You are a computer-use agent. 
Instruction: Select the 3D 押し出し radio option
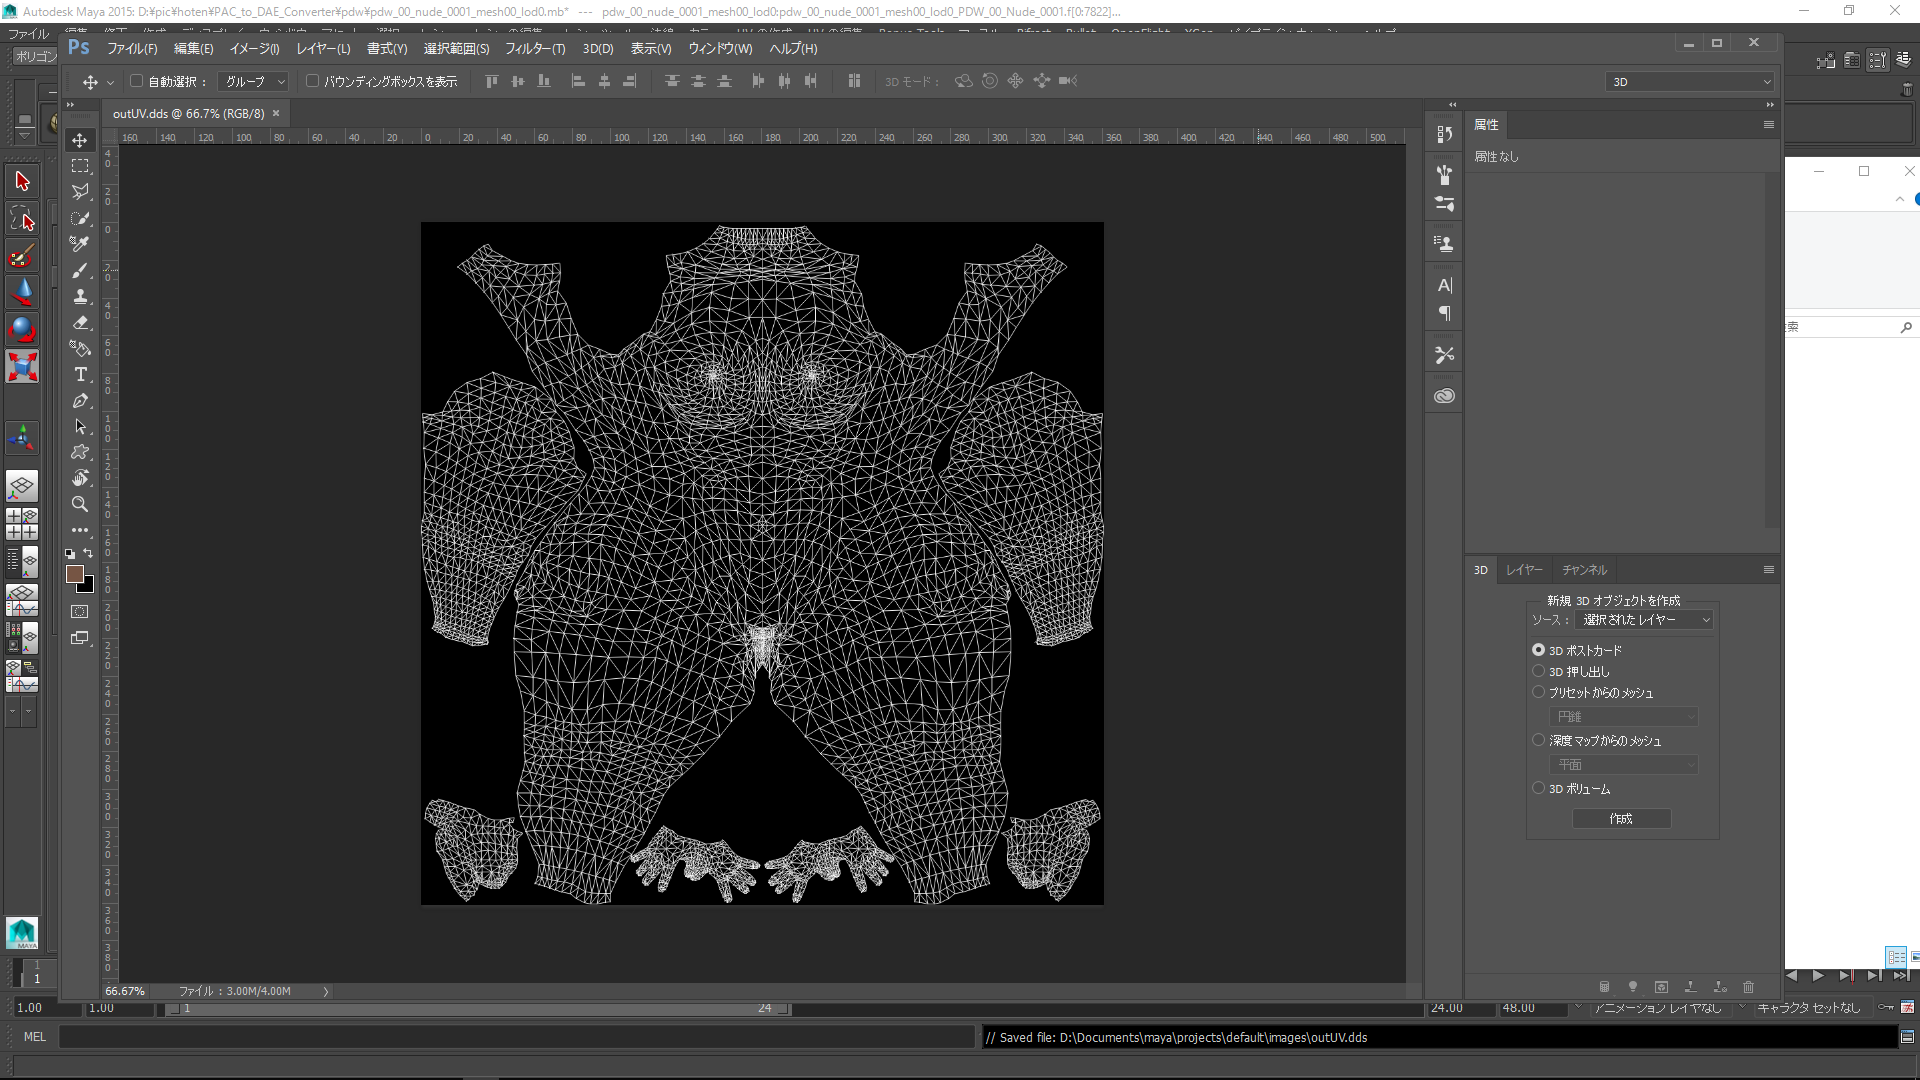[1538, 671]
